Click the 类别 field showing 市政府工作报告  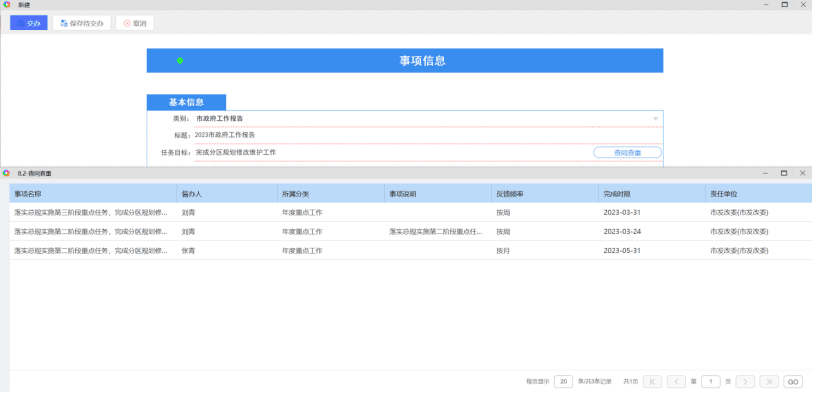428,119
